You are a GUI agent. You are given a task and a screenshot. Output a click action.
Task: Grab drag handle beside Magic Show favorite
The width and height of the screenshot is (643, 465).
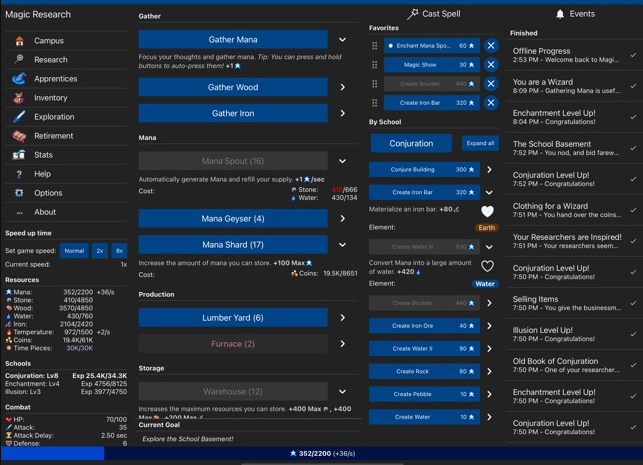pos(374,64)
